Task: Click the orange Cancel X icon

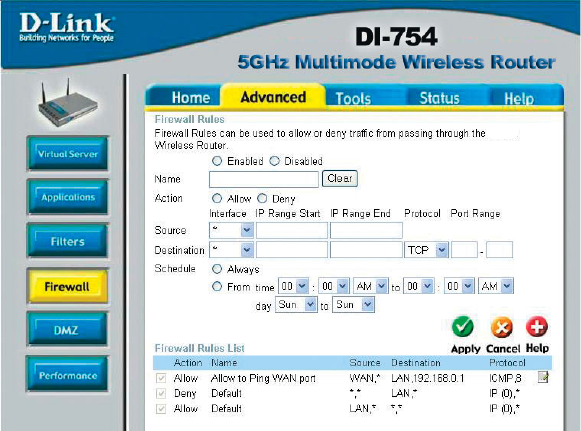Action: (x=502, y=327)
